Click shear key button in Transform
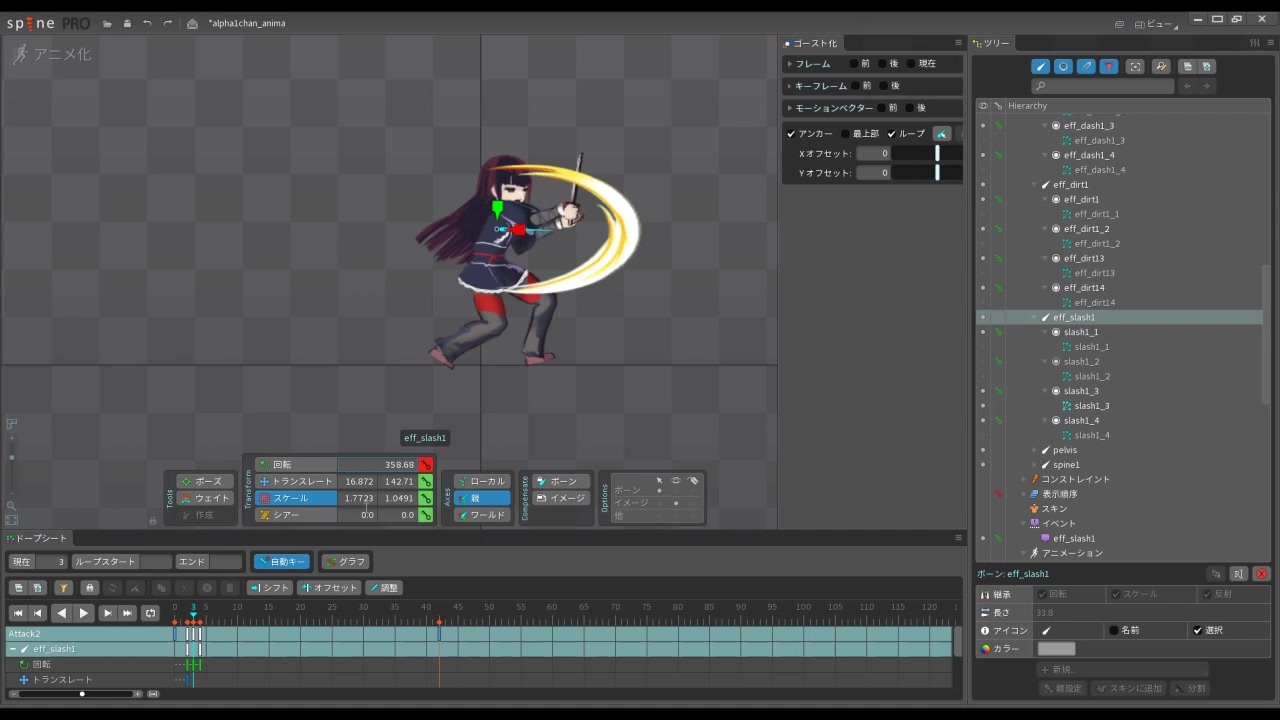This screenshot has width=1280, height=720. (425, 515)
